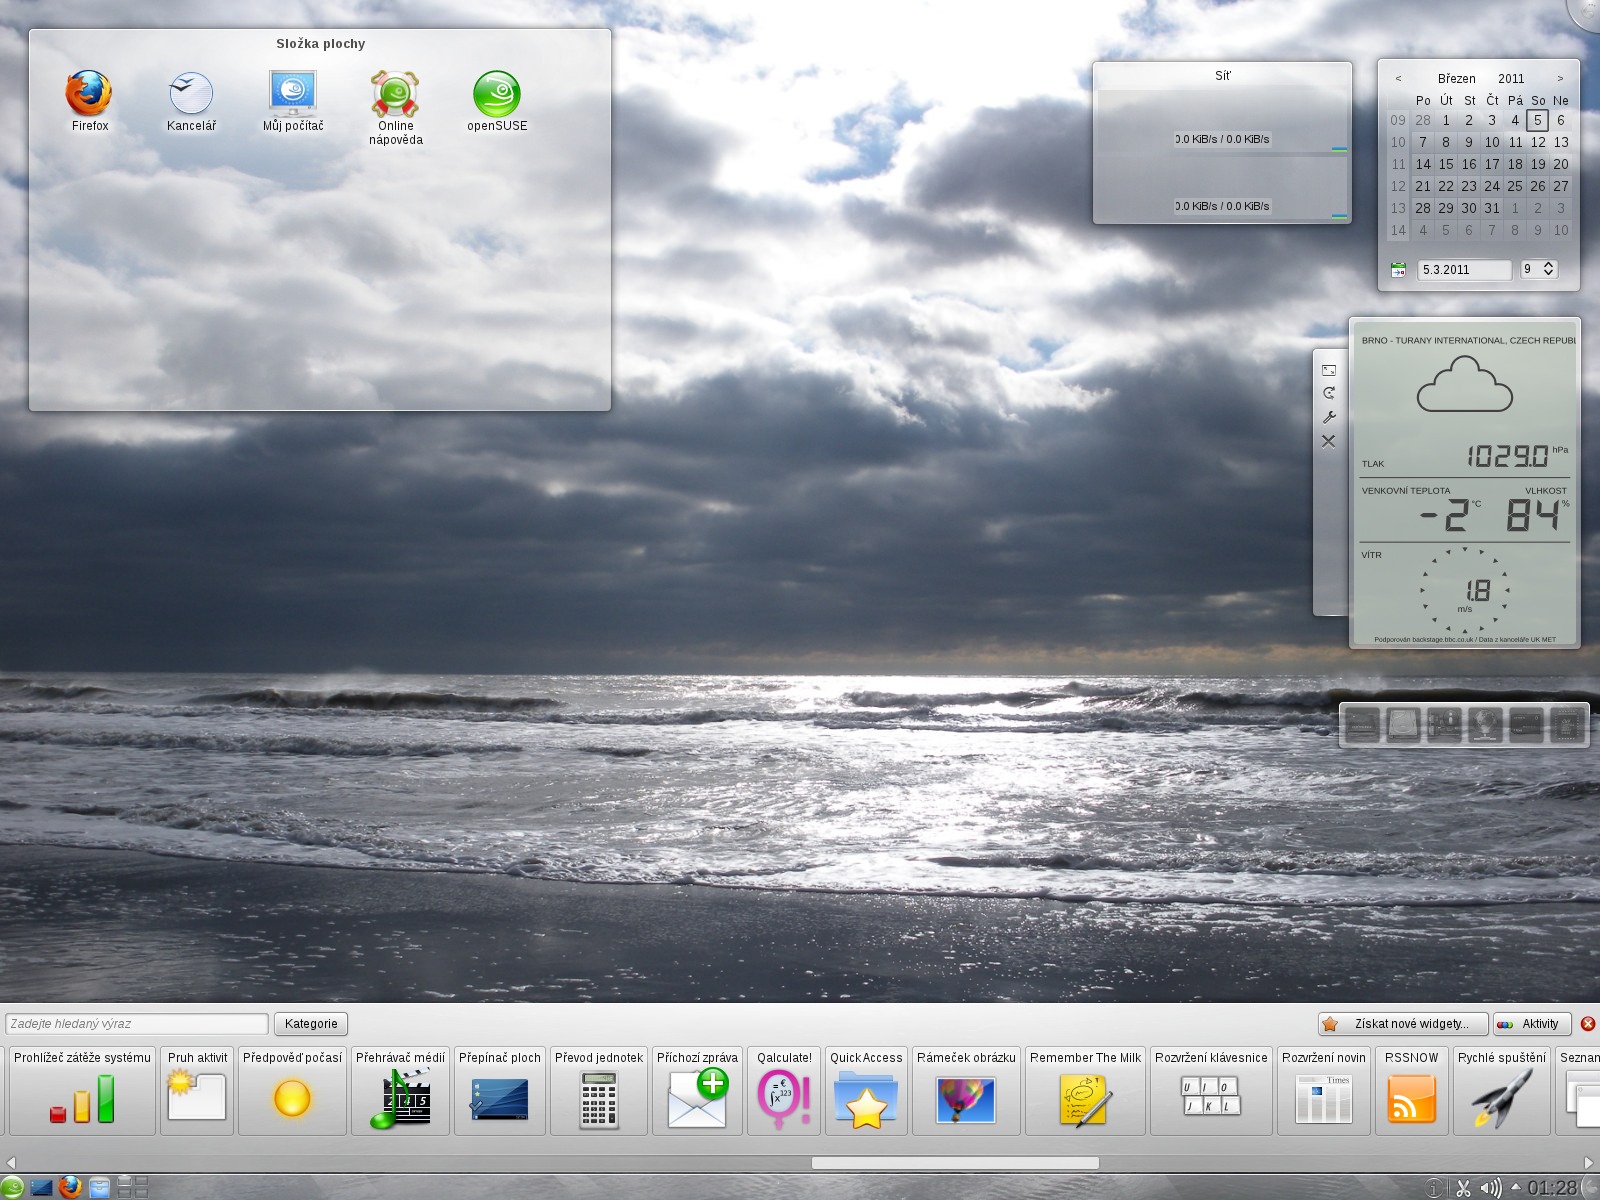The image size is (1600, 1200).
Task: Open the Kancelář office icon
Action: (190, 95)
